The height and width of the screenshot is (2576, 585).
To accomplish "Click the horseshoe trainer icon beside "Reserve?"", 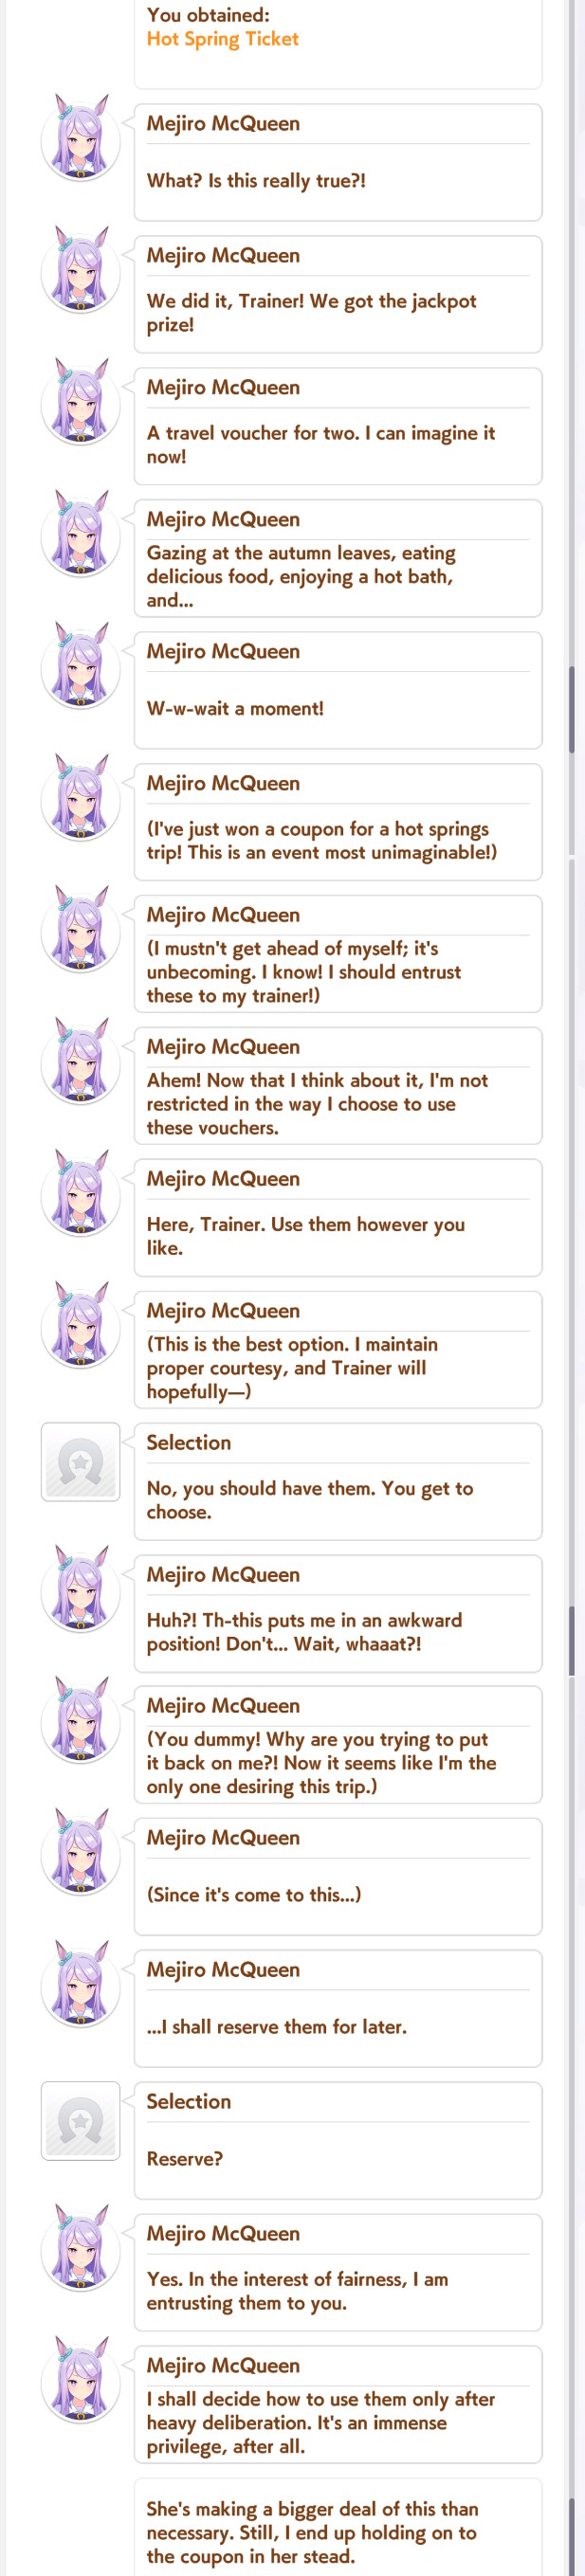I will point(80,2121).
